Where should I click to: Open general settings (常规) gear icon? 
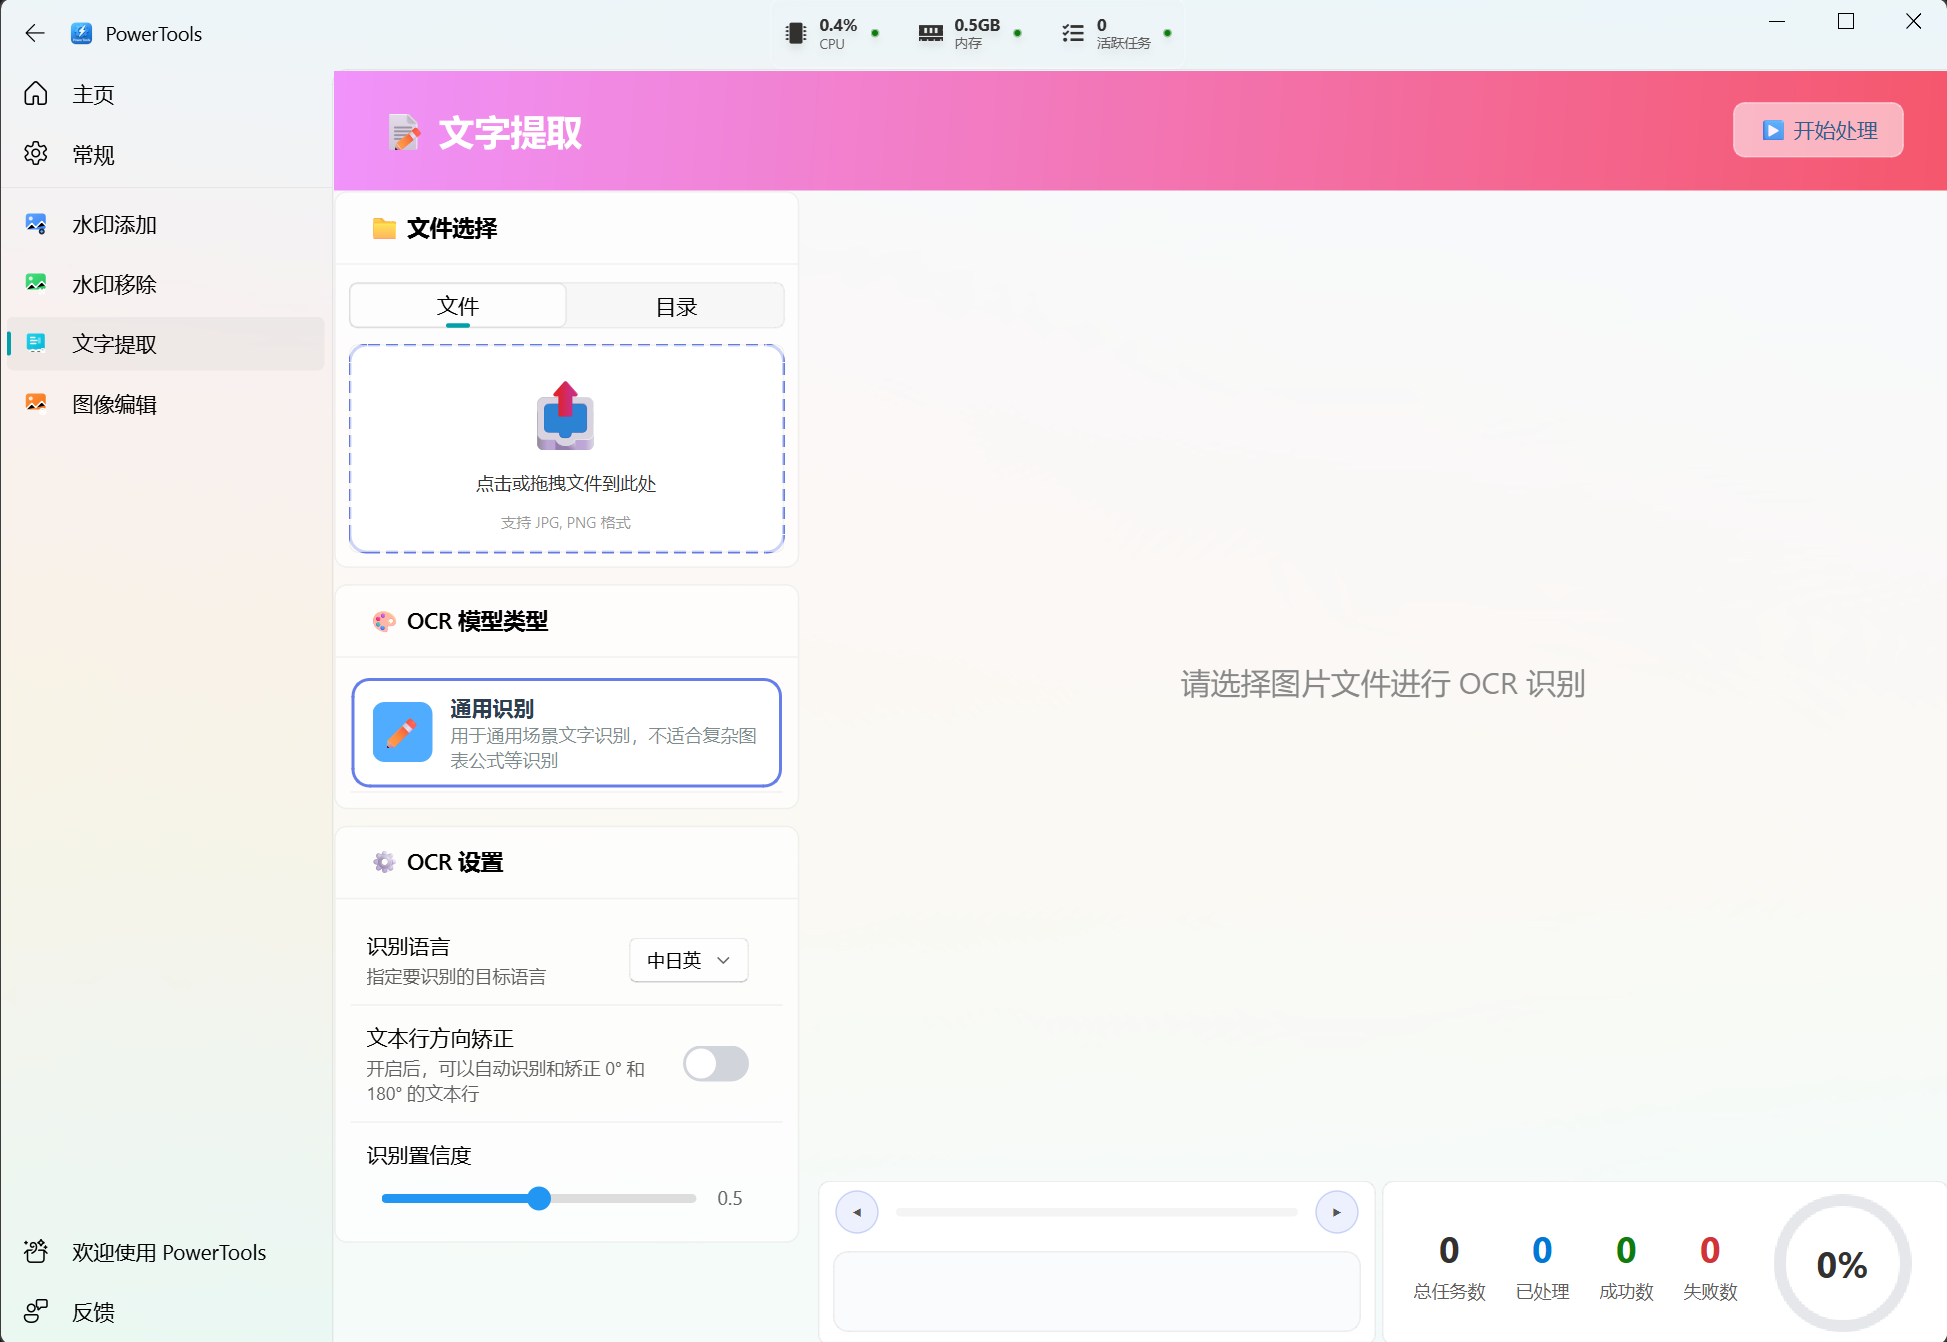click(x=36, y=154)
